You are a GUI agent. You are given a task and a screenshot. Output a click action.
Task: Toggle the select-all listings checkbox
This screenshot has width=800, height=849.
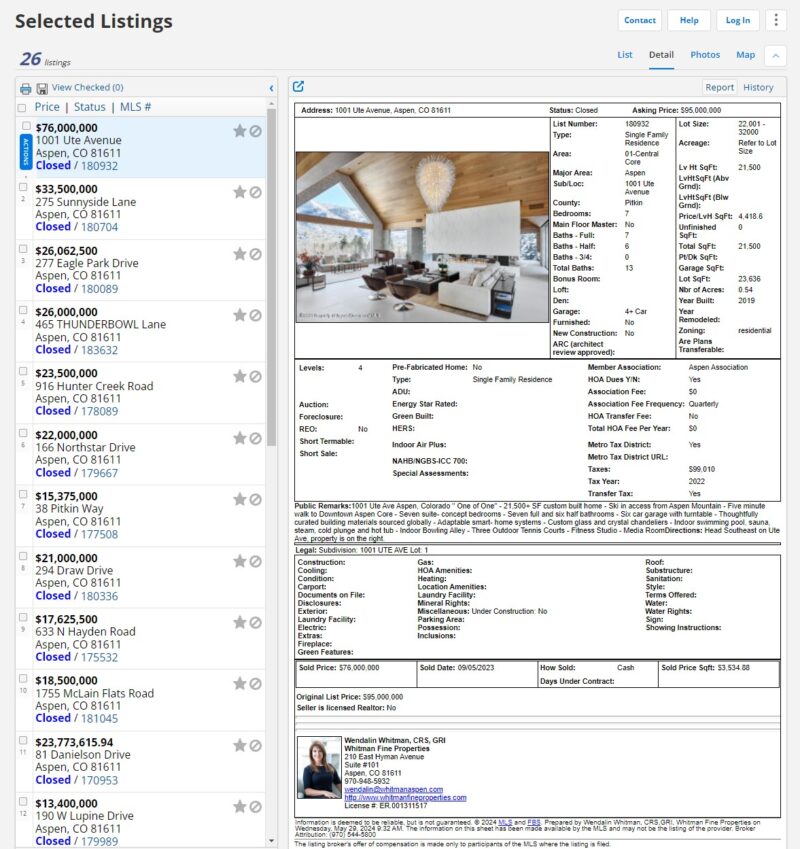point(23,107)
